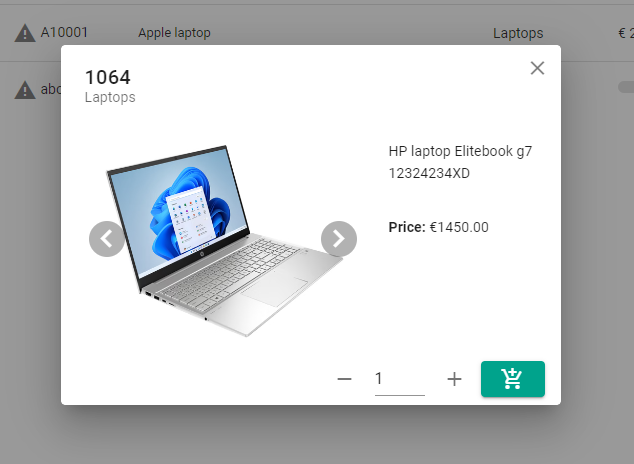Select the A10001 product code

coord(64,32)
